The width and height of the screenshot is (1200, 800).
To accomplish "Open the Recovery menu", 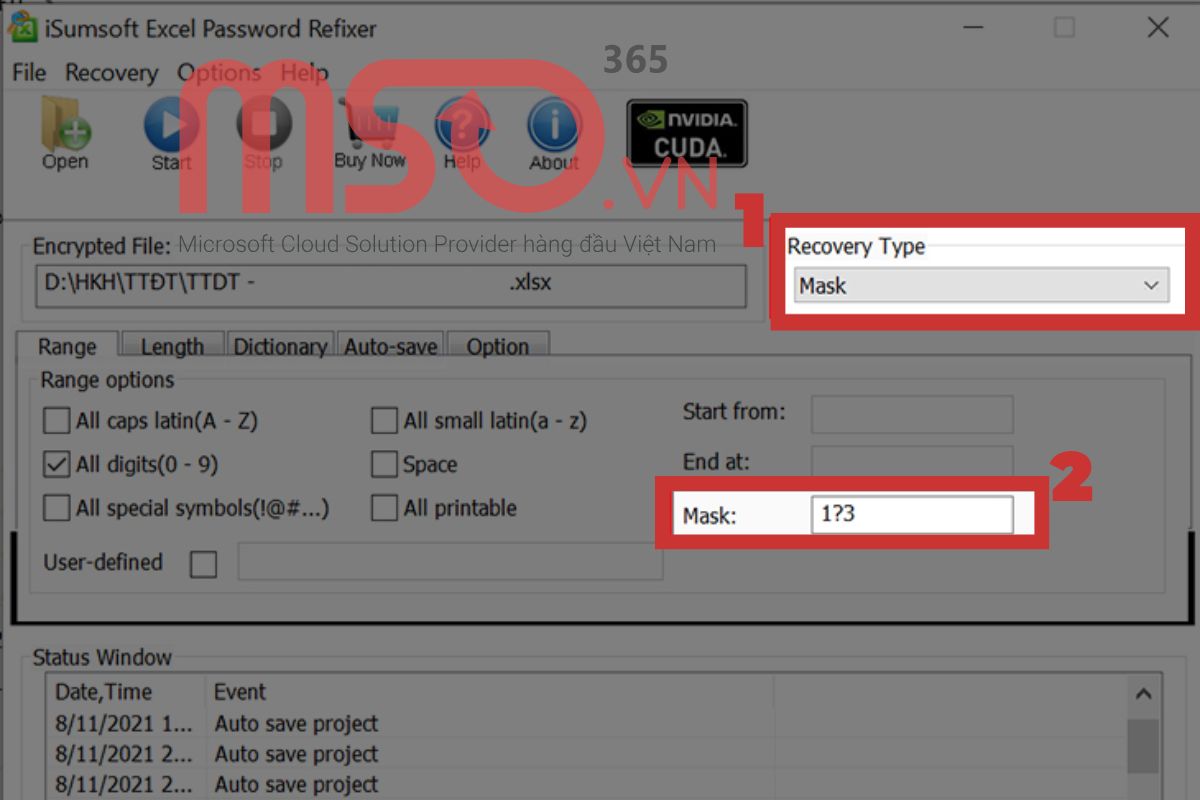I will pos(111,73).
